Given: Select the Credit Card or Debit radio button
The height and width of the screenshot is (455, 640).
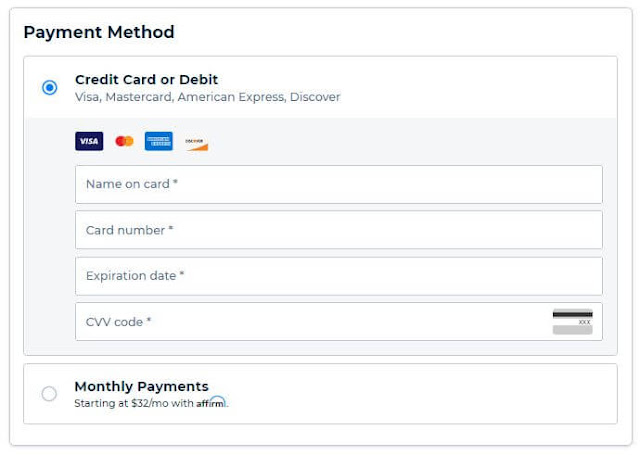Looking at the screenshot, I should (x=50, y=88).
